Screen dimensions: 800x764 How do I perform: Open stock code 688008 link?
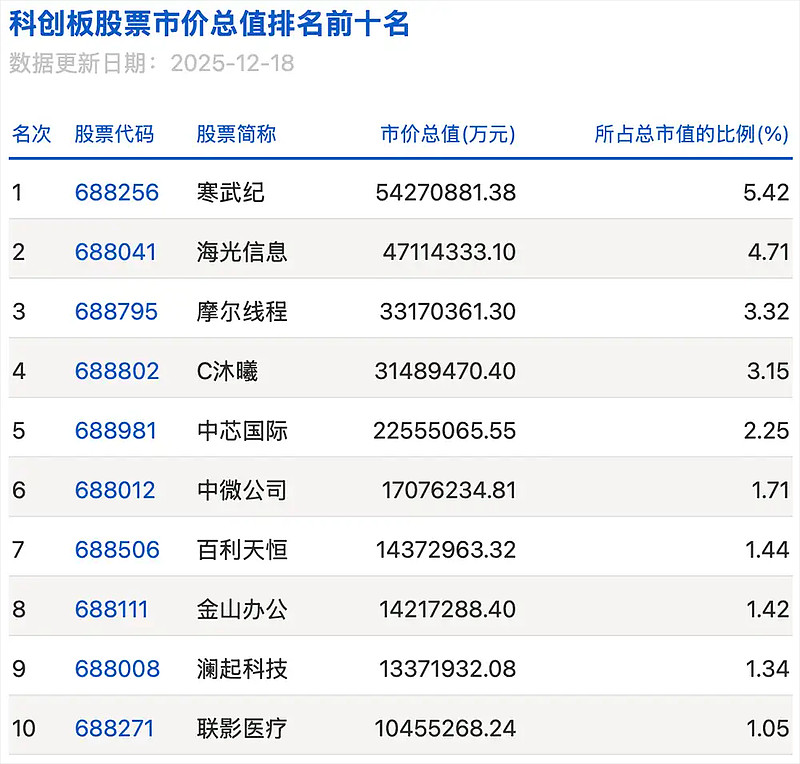[x=115, y=668]
